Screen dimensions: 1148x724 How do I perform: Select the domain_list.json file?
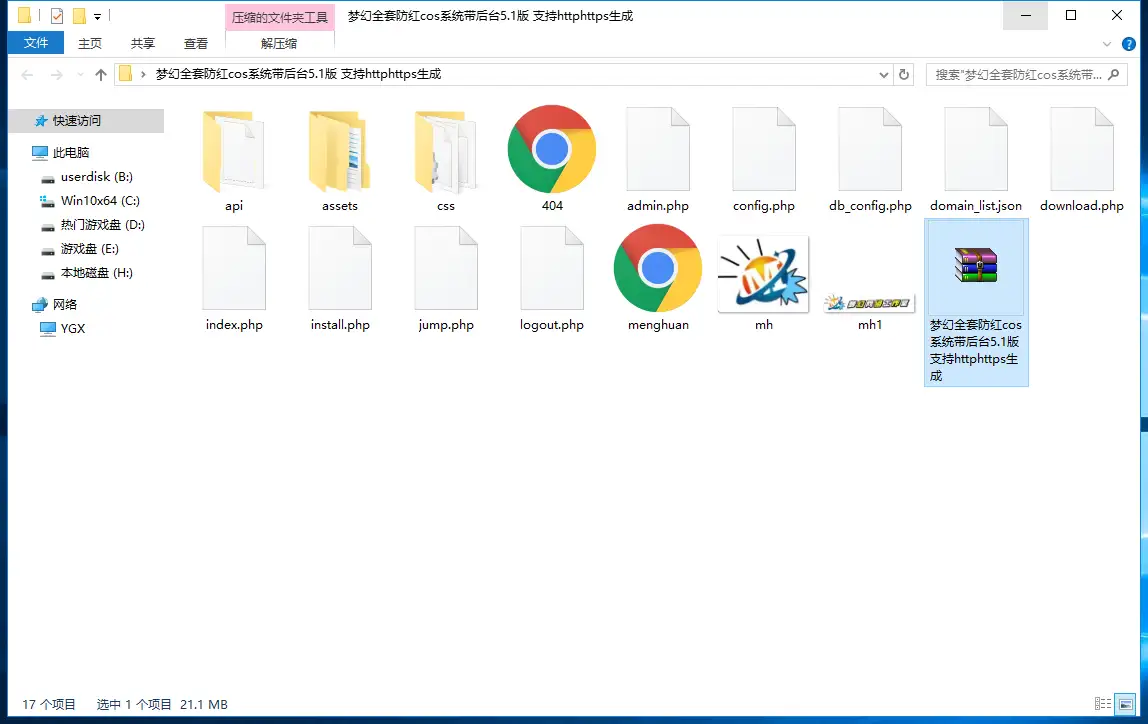point(975,150)
